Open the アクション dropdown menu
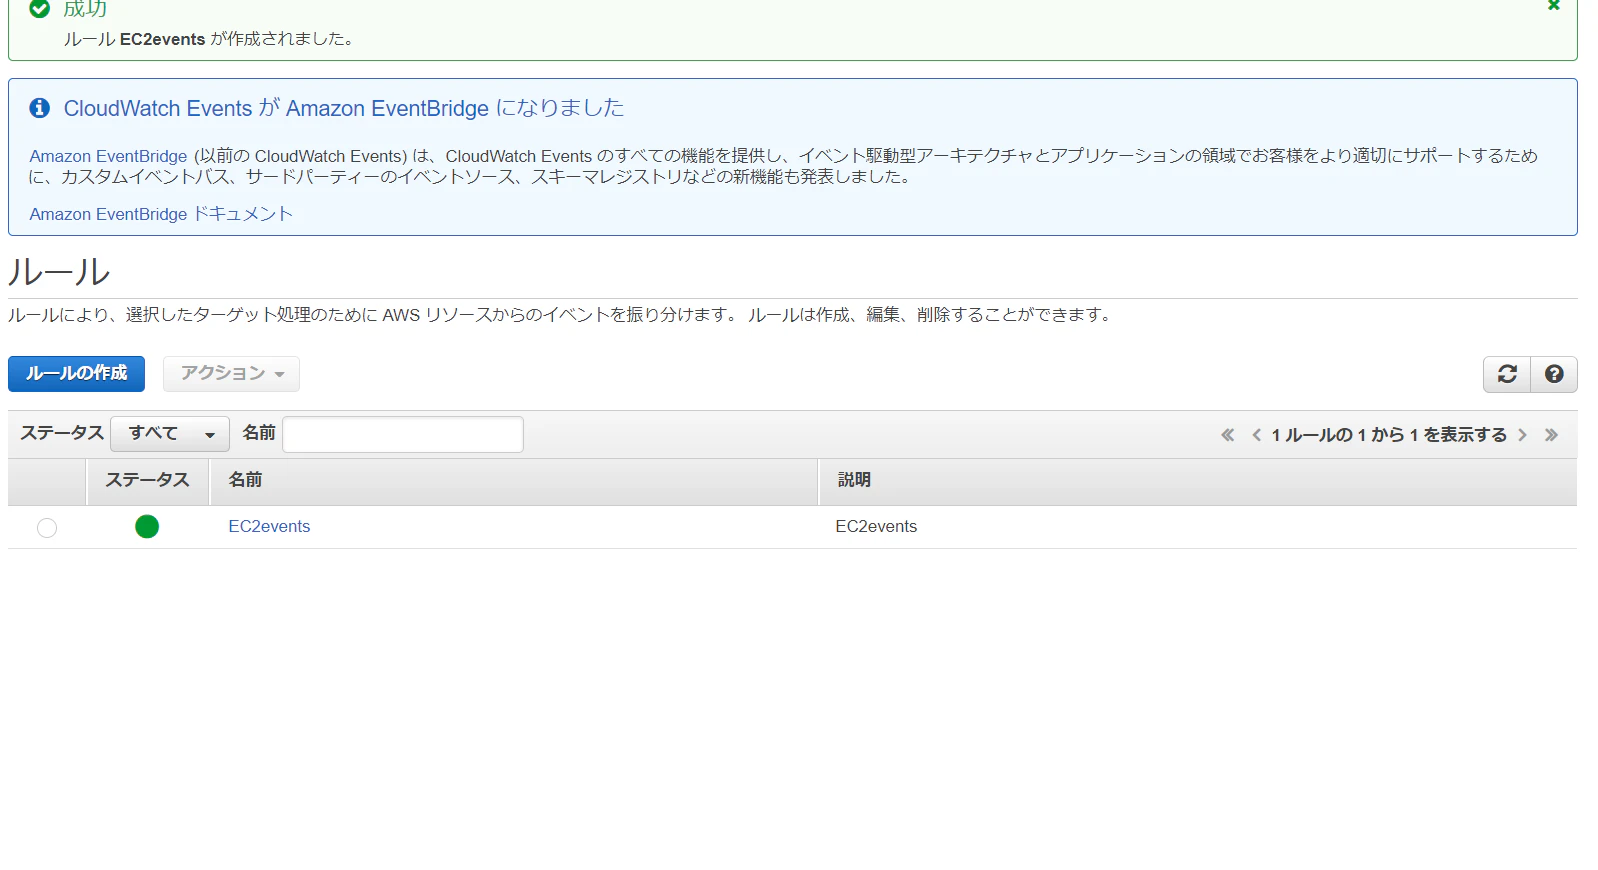 click(231, 374)
